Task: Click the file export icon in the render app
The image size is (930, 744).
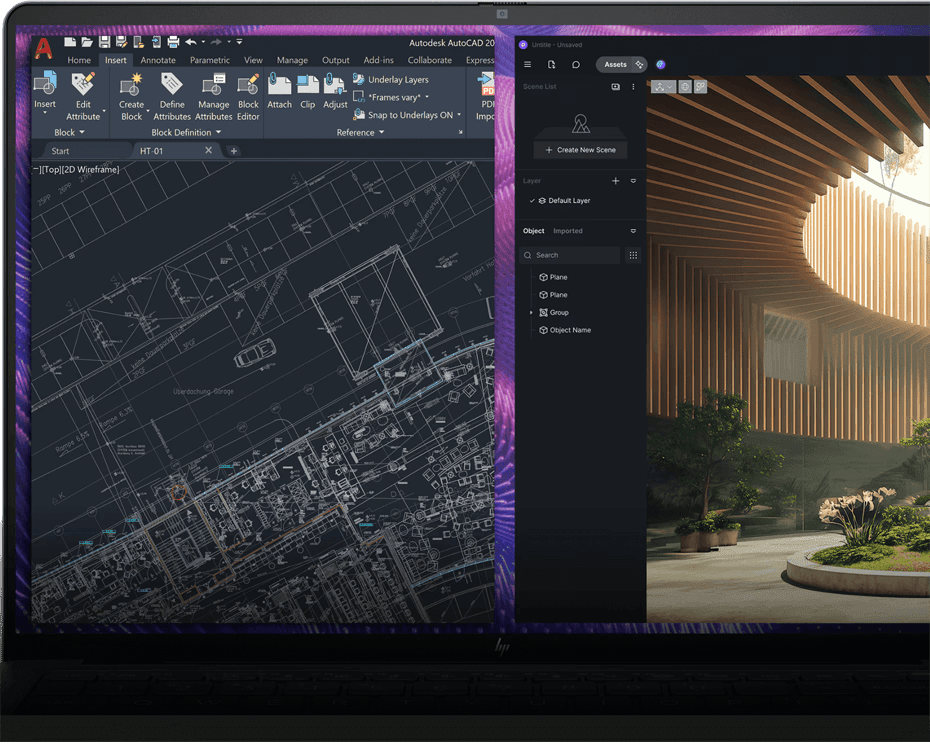Action: (x=551, y=64)
